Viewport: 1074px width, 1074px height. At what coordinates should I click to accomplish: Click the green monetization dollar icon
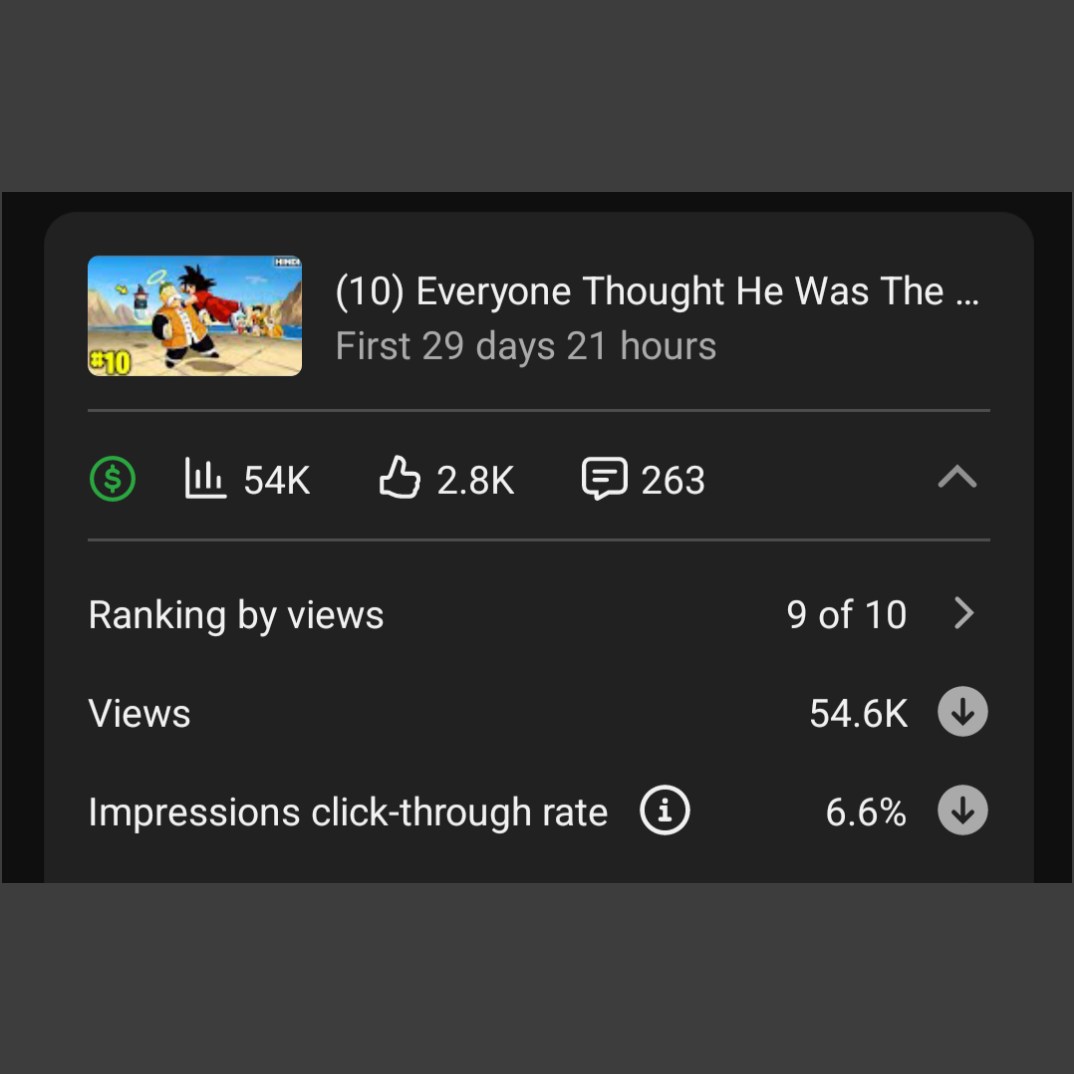112,479
